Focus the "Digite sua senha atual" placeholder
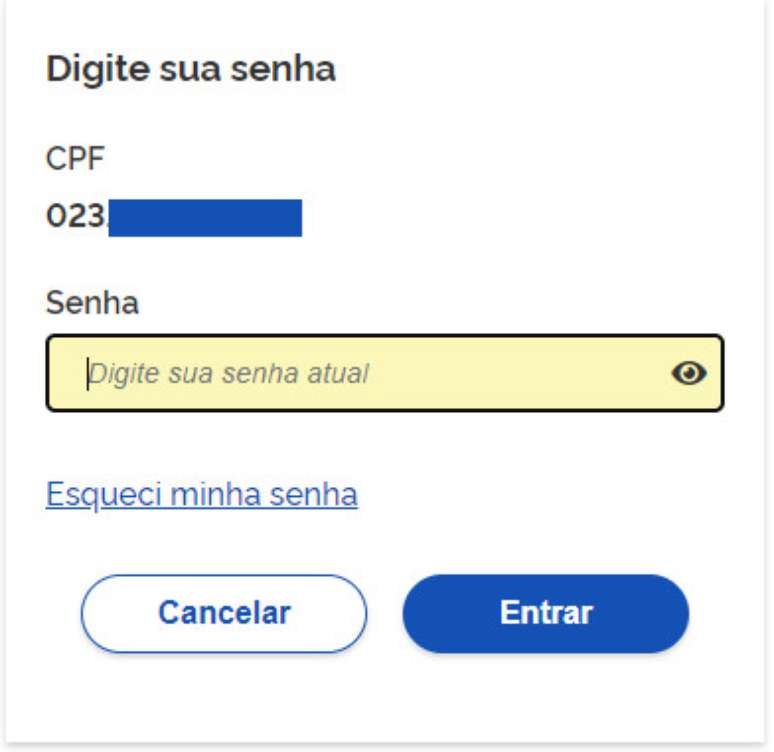Viewport: 774px width, 752px height. 229,374
